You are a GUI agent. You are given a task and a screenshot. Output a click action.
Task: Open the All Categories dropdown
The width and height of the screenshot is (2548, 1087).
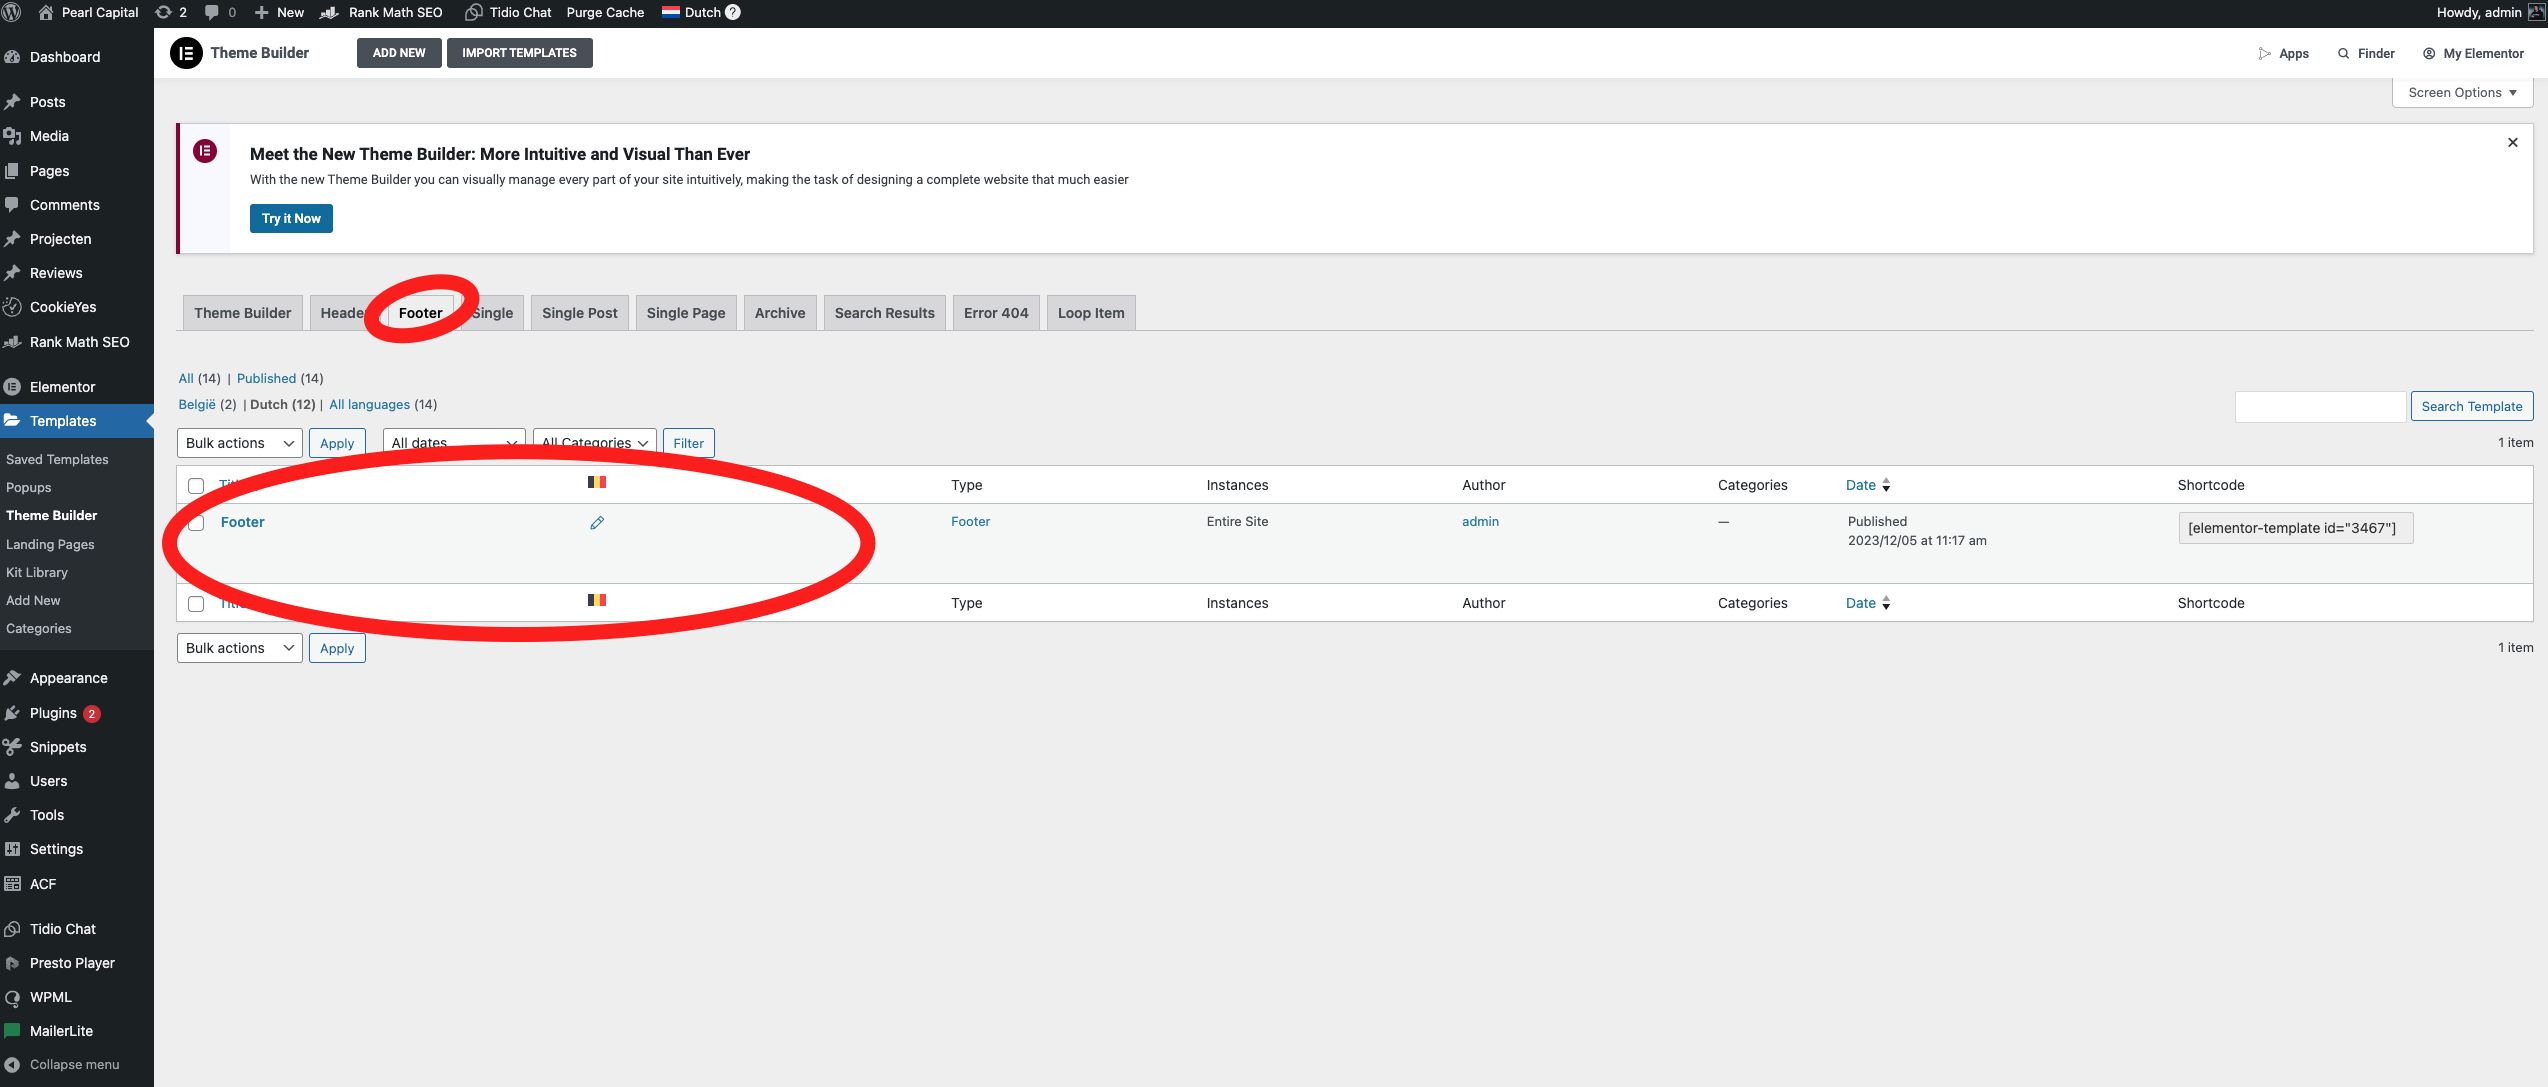pos(595,443)
